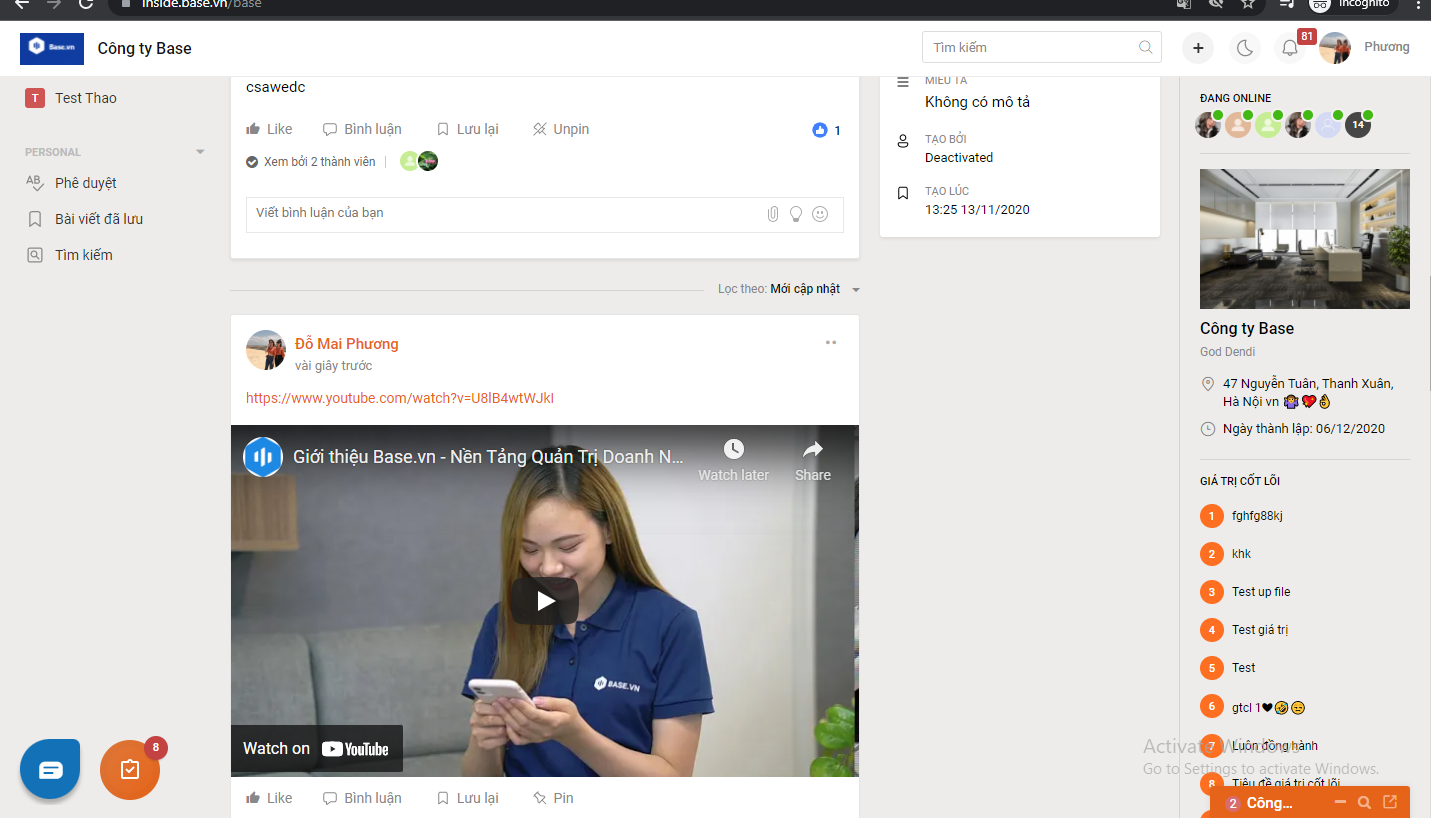Image resolution: width=1431 pixels, height=818 pixels.
Task: Click the 14 more online members badge
Action: tap(1358, 125)
